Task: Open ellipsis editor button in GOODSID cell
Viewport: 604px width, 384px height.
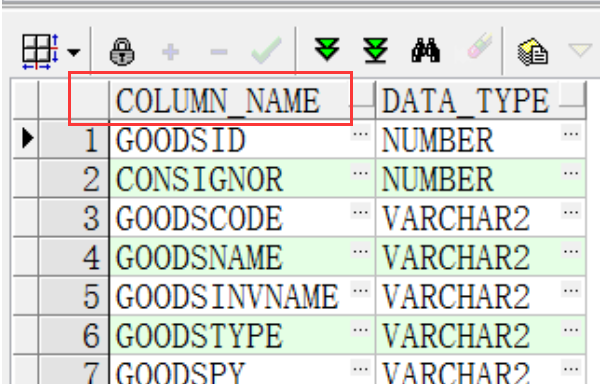Action: 361,134
